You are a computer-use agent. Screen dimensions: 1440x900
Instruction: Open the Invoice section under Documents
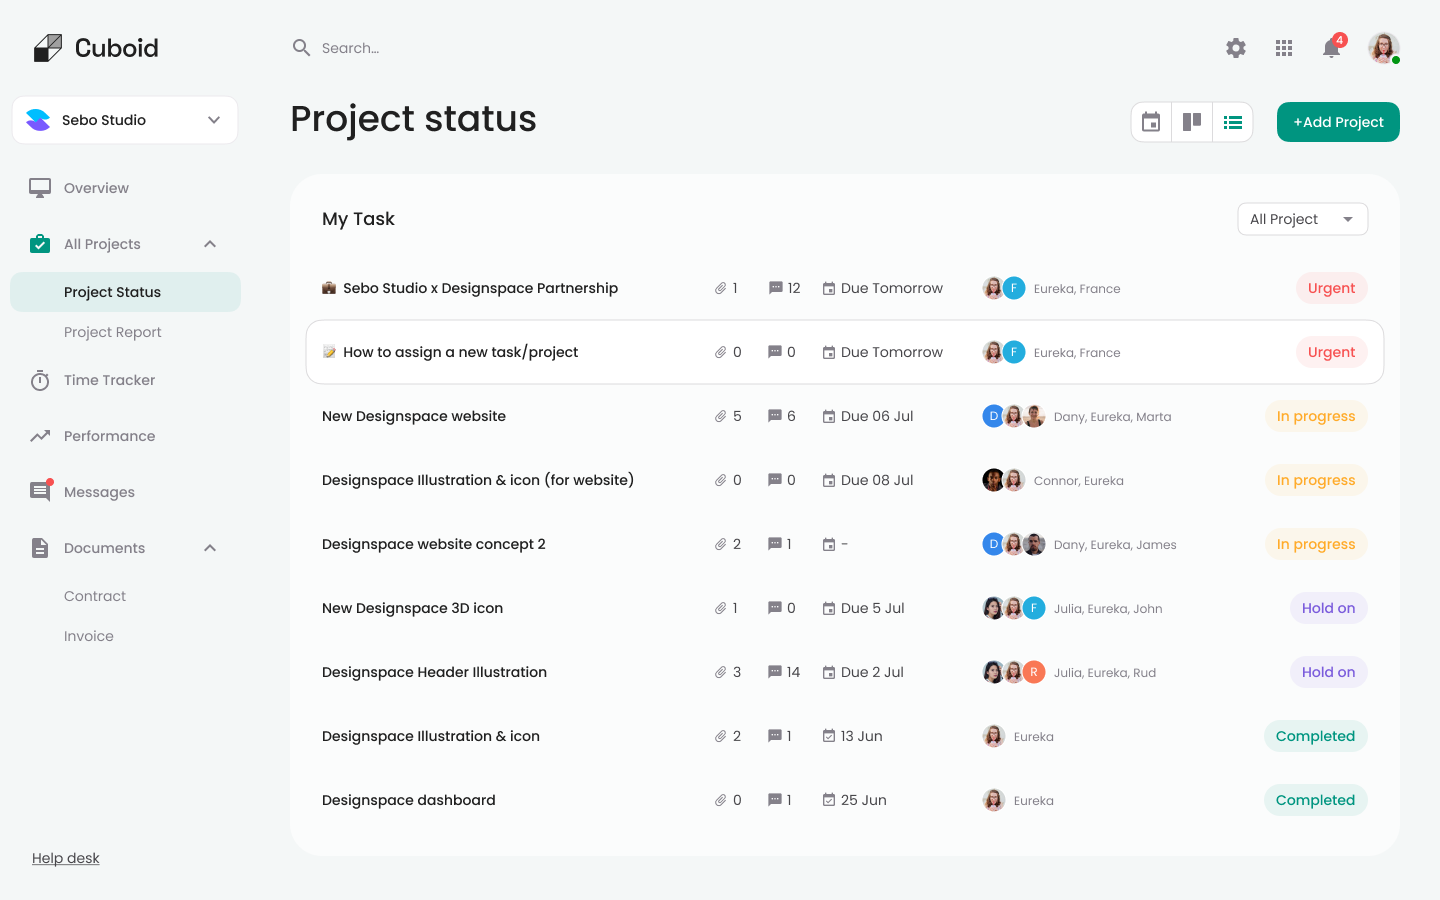[88, 635]
